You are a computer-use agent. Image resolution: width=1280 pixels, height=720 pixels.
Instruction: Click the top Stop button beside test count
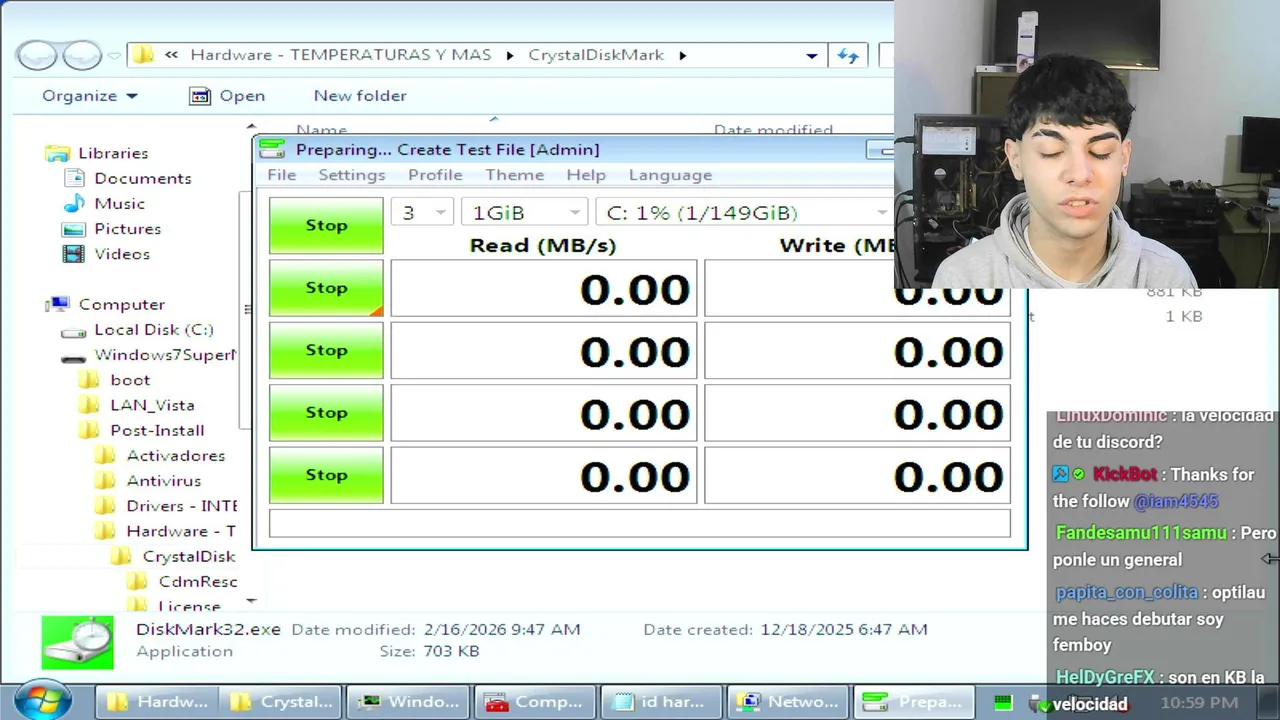click(x=326, y=225)
